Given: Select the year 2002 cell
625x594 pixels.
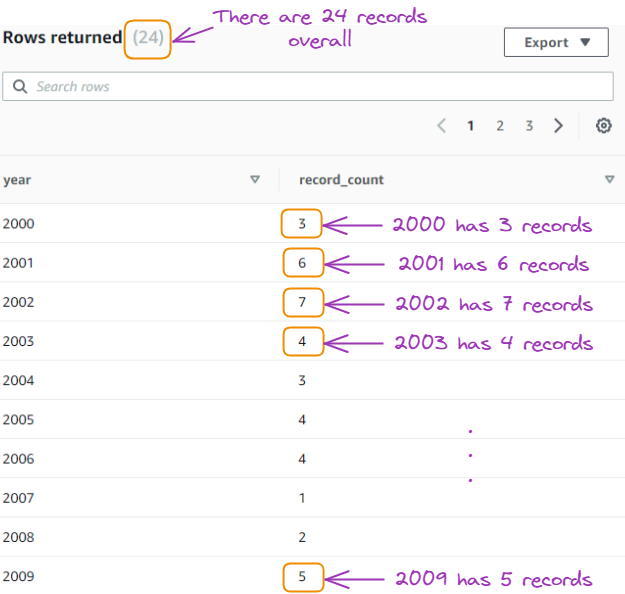Looking at the screenshot, I should coord(19,302).
